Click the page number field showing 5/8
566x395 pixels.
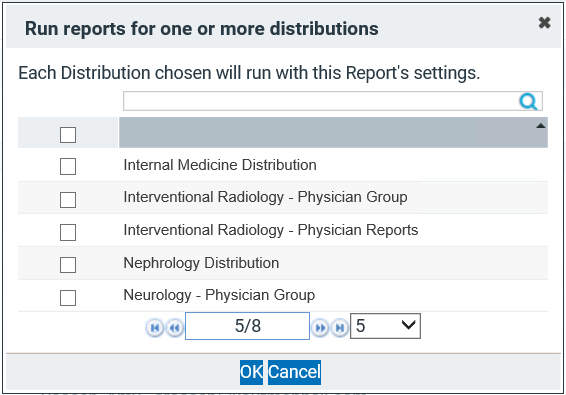tap(247, 326)
